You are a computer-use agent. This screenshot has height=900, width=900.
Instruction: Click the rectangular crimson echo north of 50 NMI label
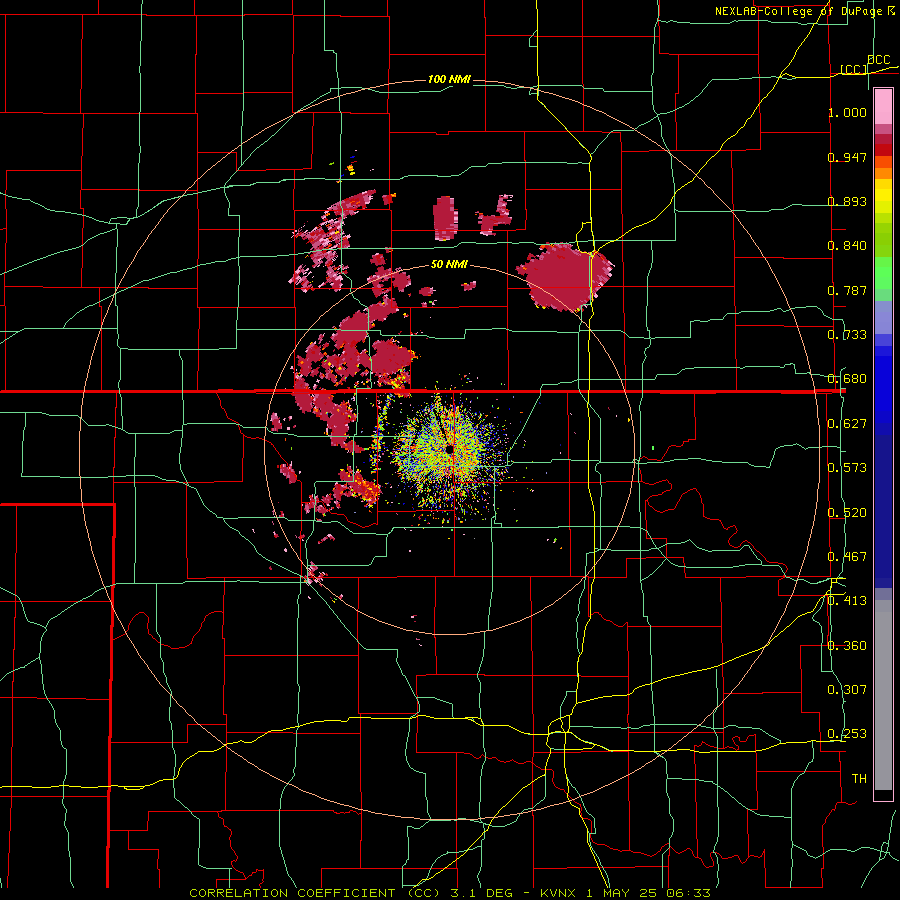pyautogui.click(x=445, y=218)
